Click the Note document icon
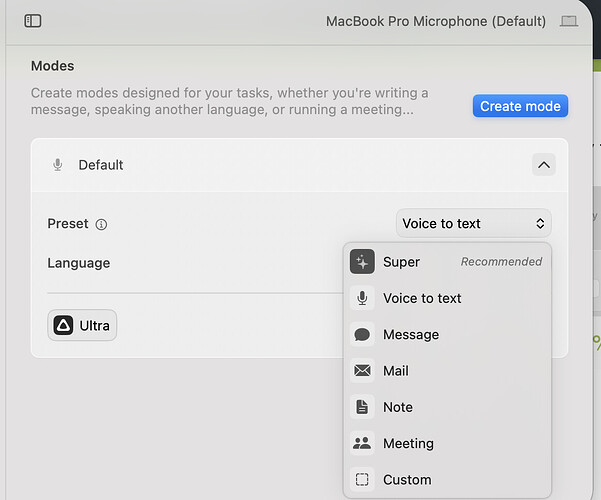Screen dimensions: 601x500 (x=362, y=407)
